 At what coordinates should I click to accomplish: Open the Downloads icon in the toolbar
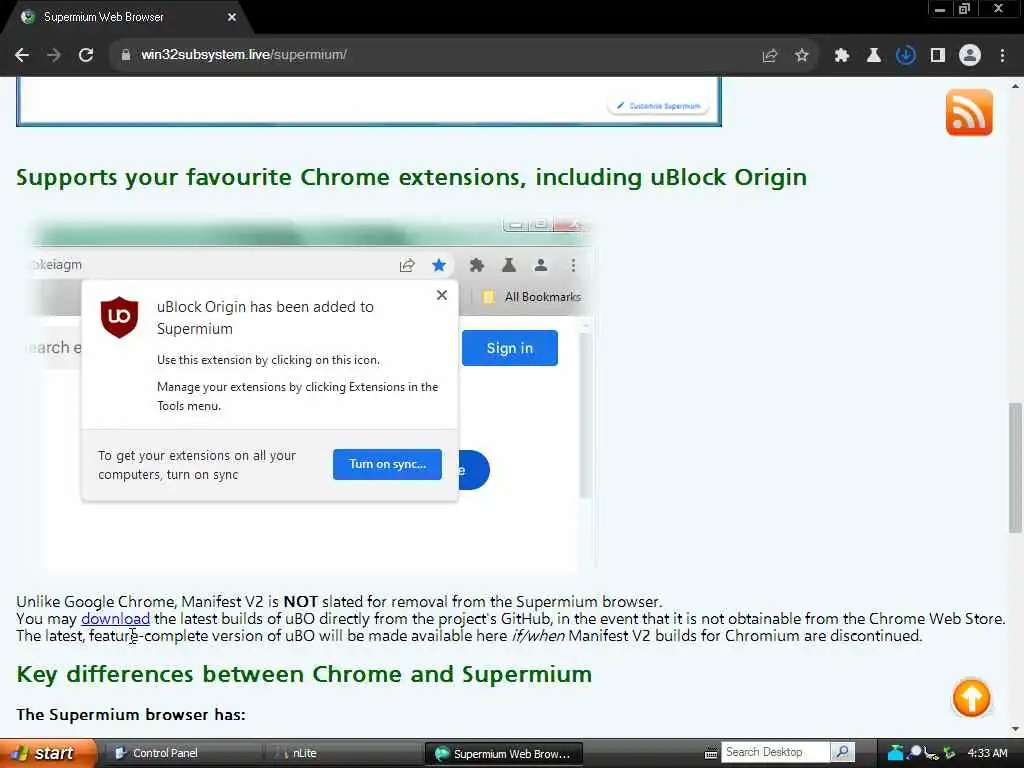[905, 56]
